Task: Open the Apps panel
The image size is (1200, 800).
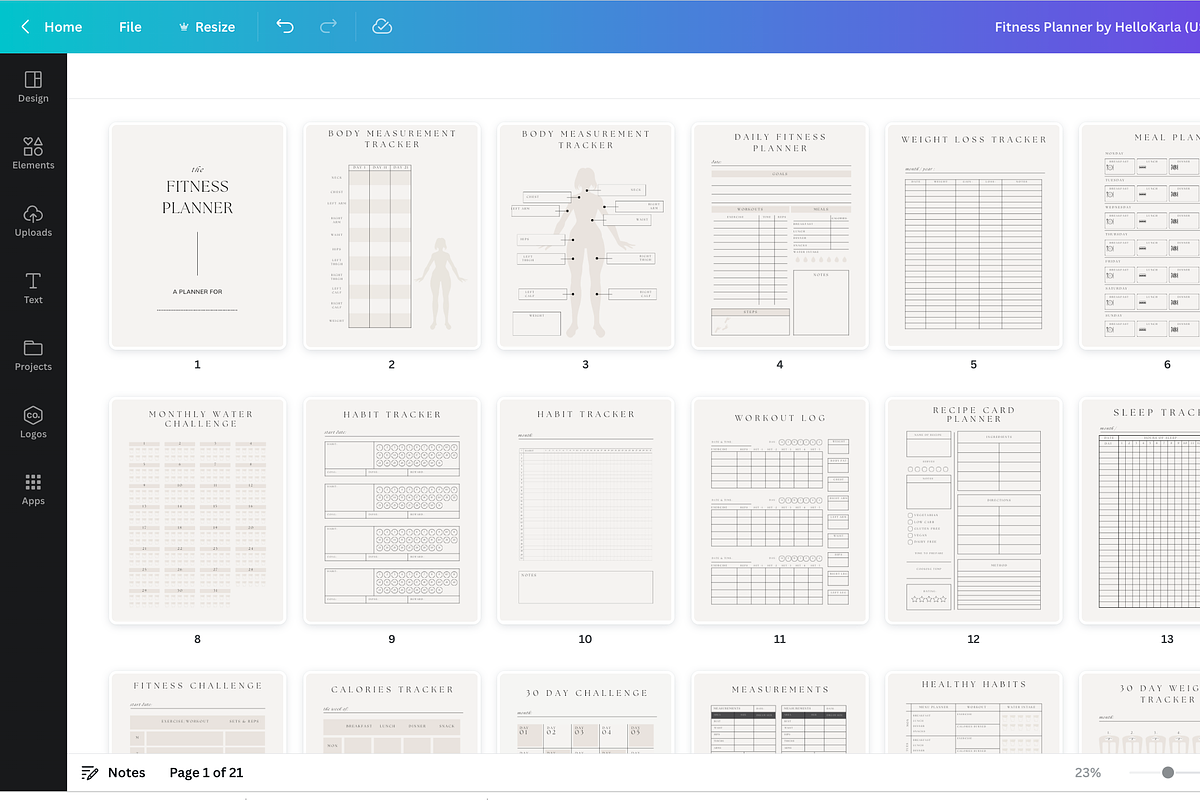Action: [x=33, y=489]
